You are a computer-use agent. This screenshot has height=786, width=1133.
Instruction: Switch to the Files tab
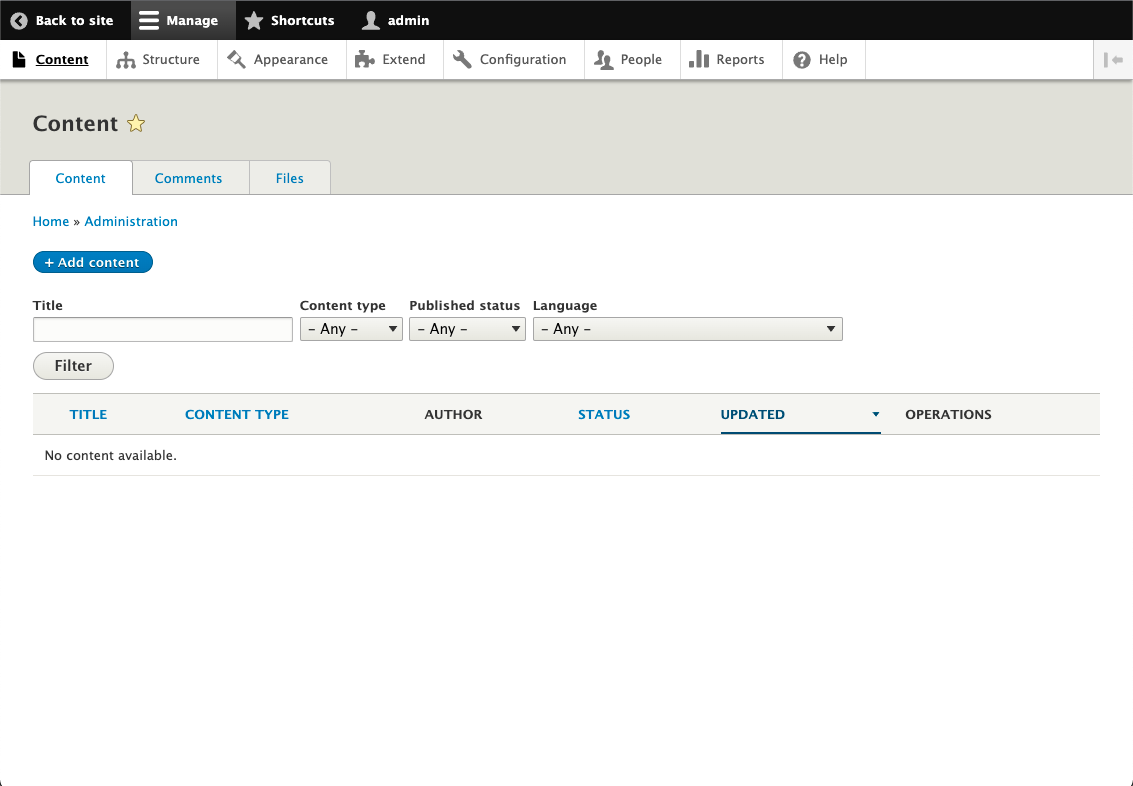click(x=290, y=178)
